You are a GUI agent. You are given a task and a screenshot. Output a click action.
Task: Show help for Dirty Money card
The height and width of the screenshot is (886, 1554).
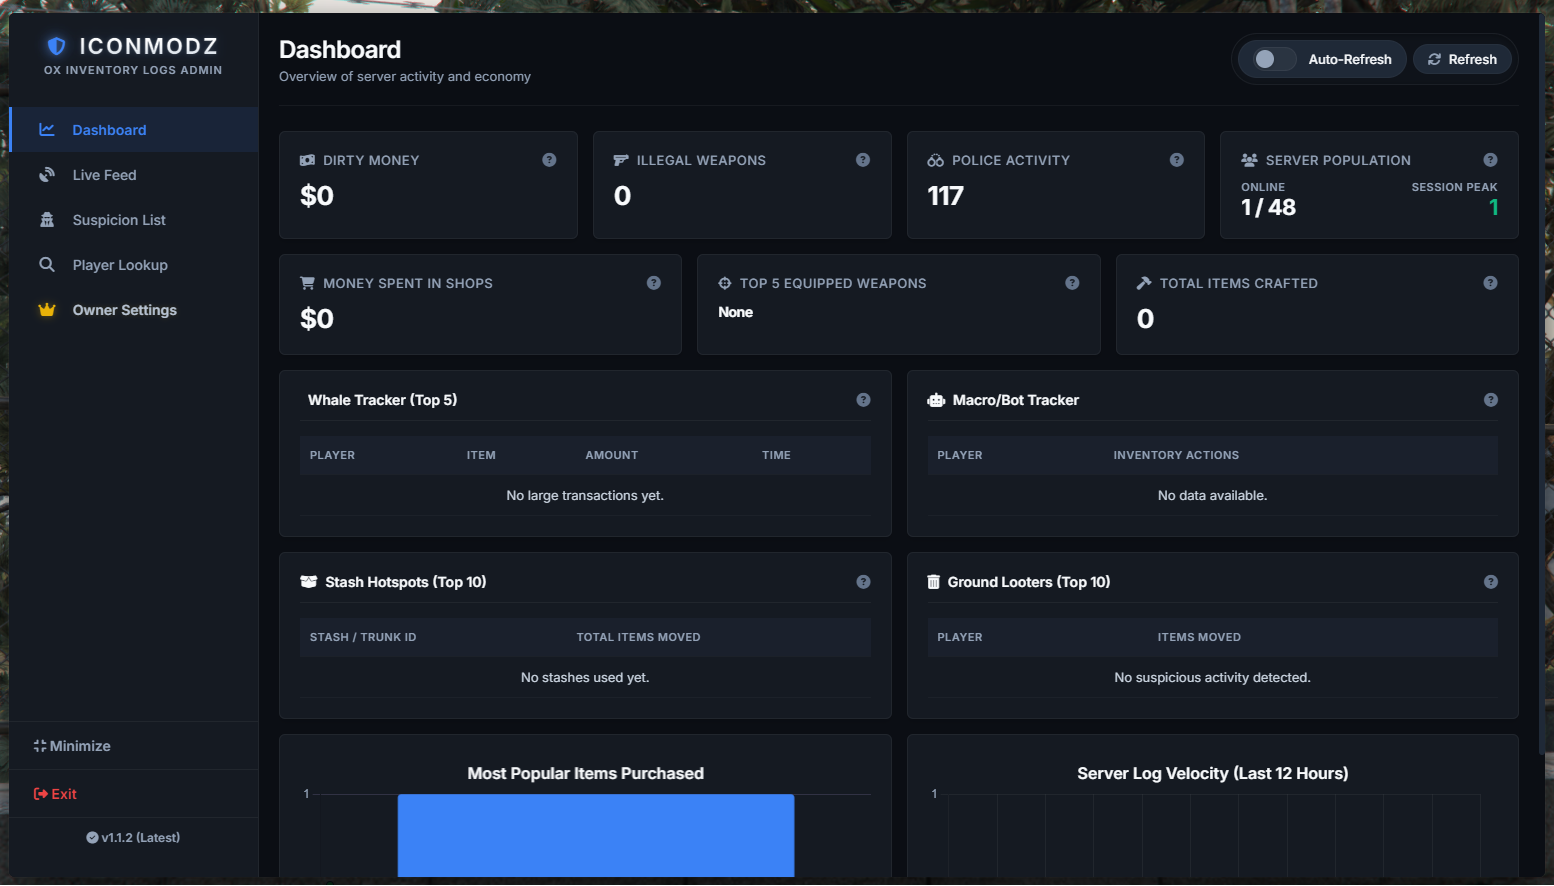coord(549,160)
